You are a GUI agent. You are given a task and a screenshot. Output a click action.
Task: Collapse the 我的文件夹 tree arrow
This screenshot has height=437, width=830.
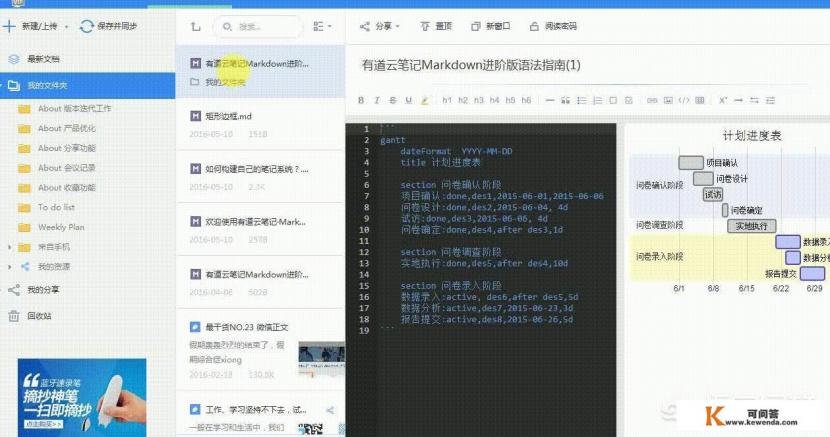click(x=2, y=85)
